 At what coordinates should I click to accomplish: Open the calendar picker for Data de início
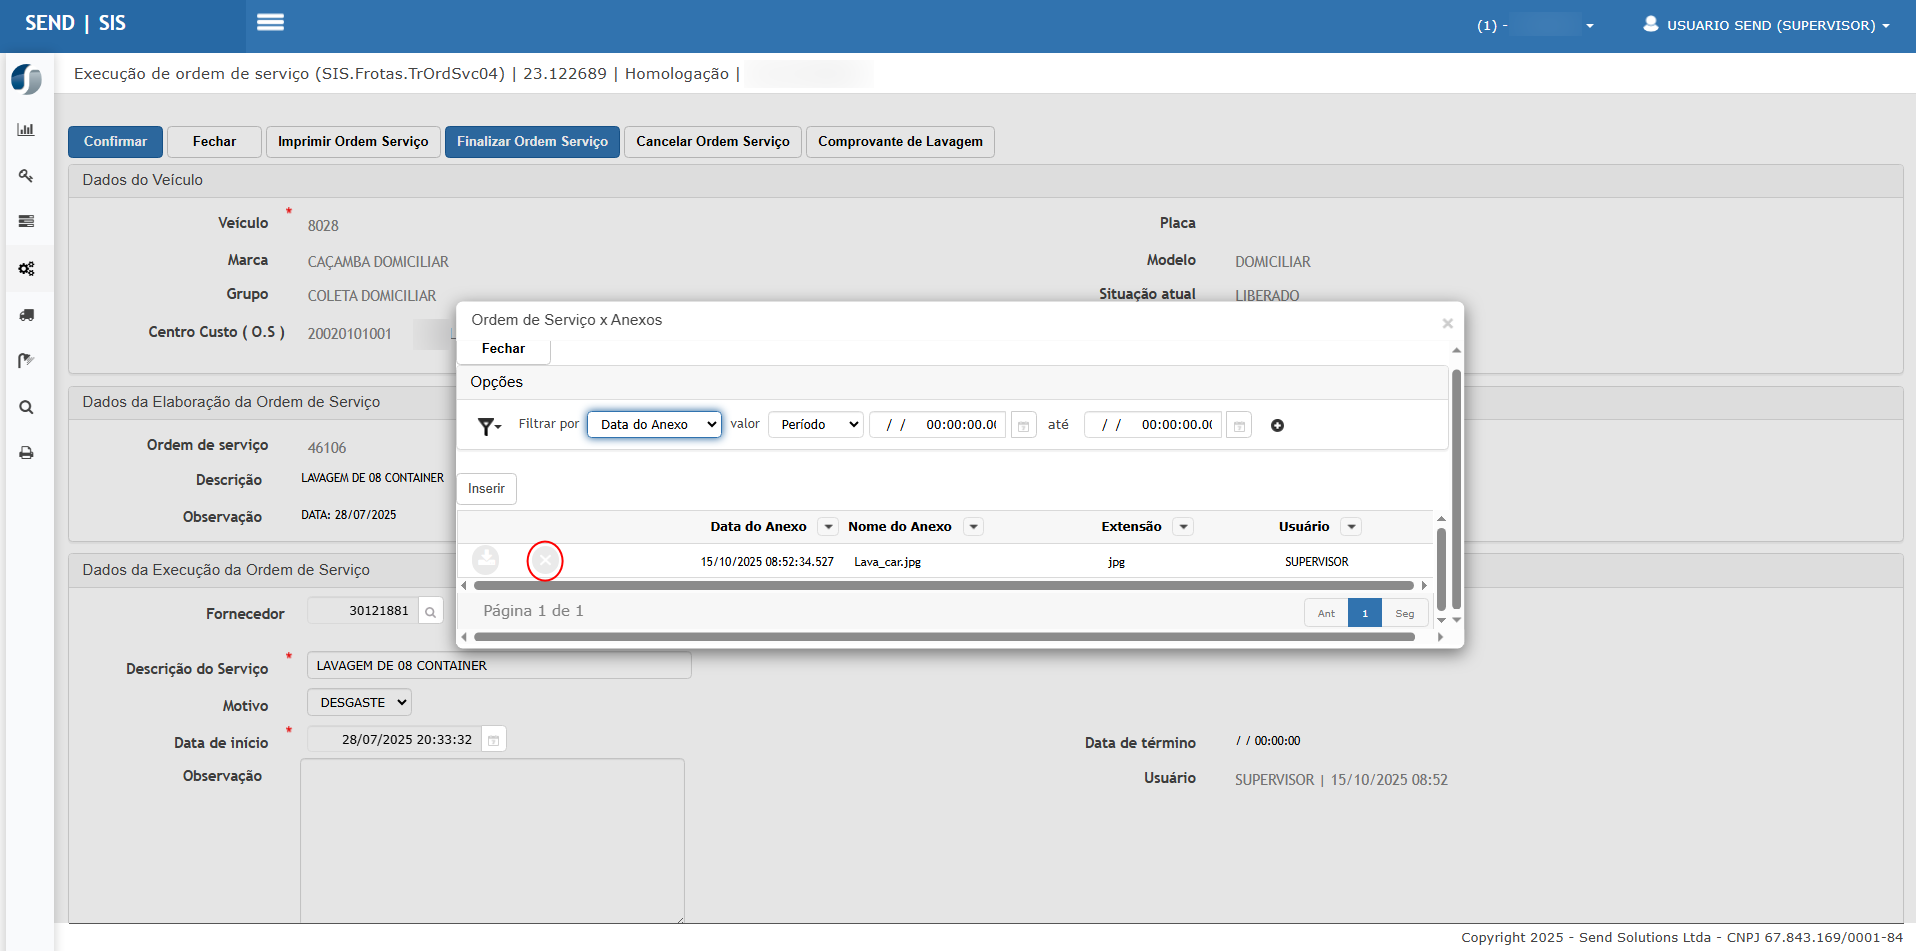494,740
